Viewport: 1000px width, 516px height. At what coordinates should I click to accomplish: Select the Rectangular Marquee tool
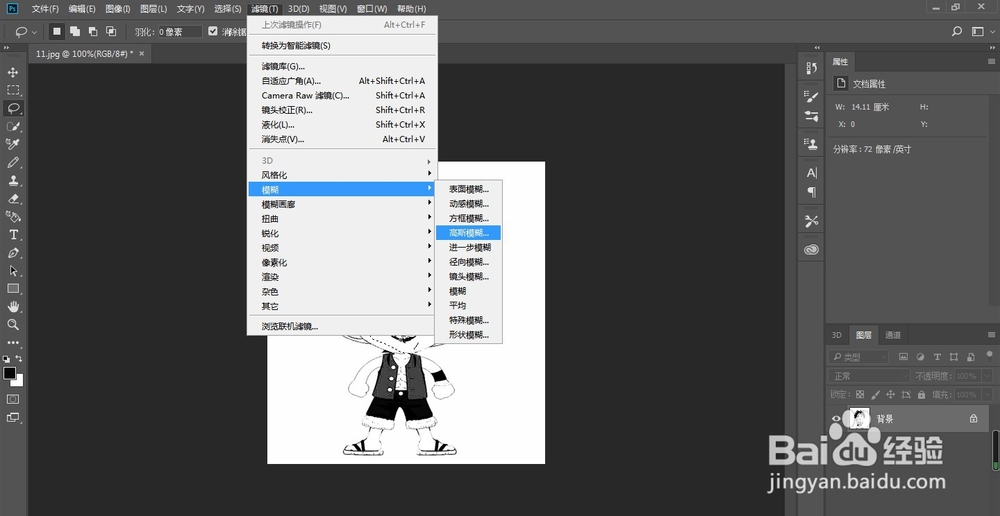click(13, 90)
